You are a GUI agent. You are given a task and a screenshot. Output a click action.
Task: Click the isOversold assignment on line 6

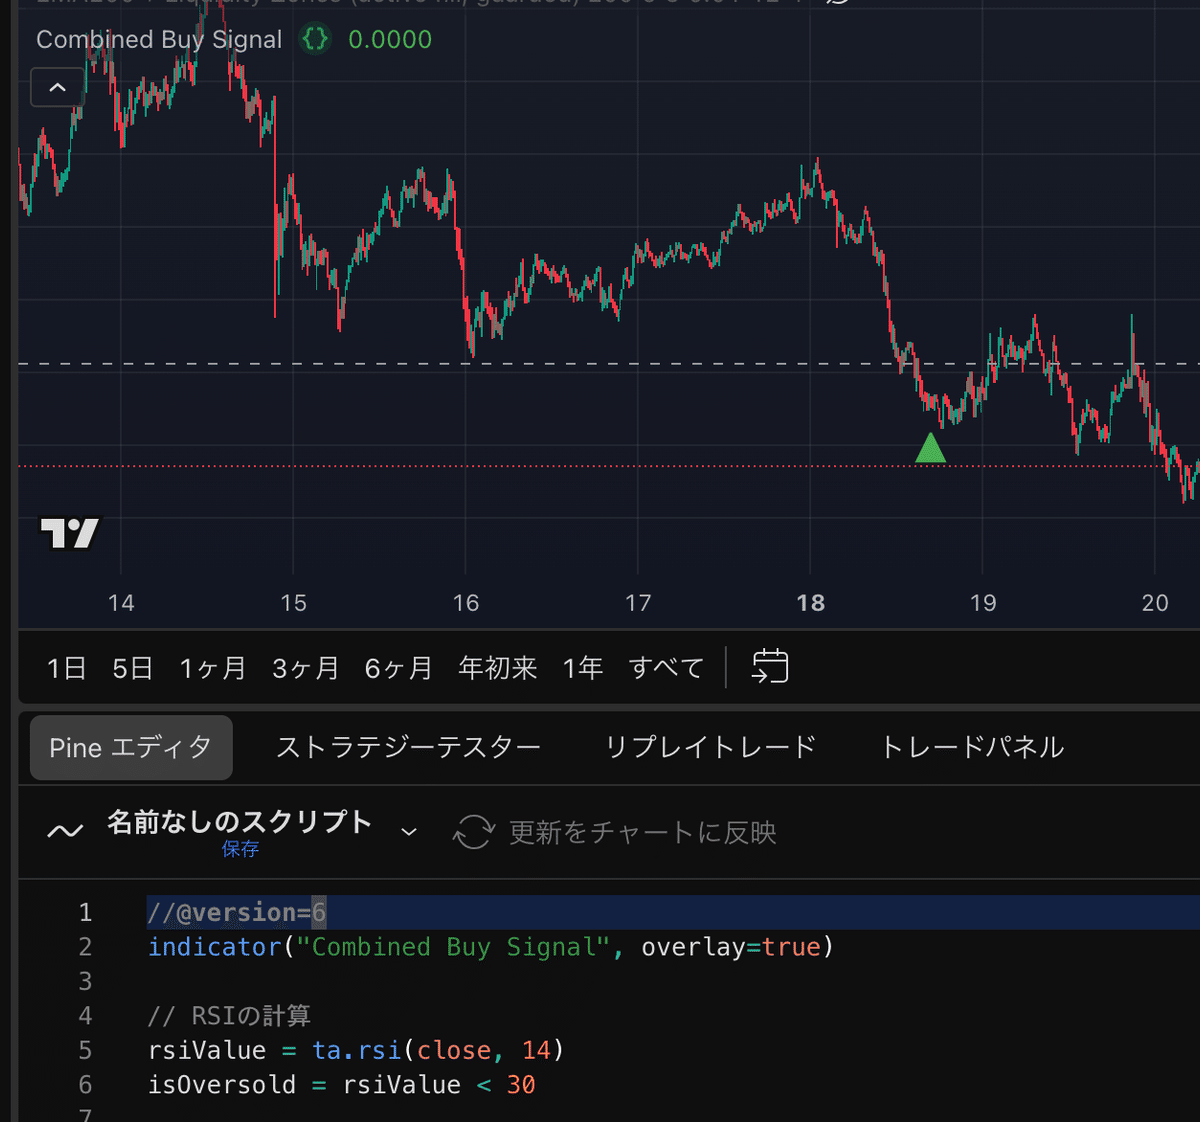pos(342,1085)
